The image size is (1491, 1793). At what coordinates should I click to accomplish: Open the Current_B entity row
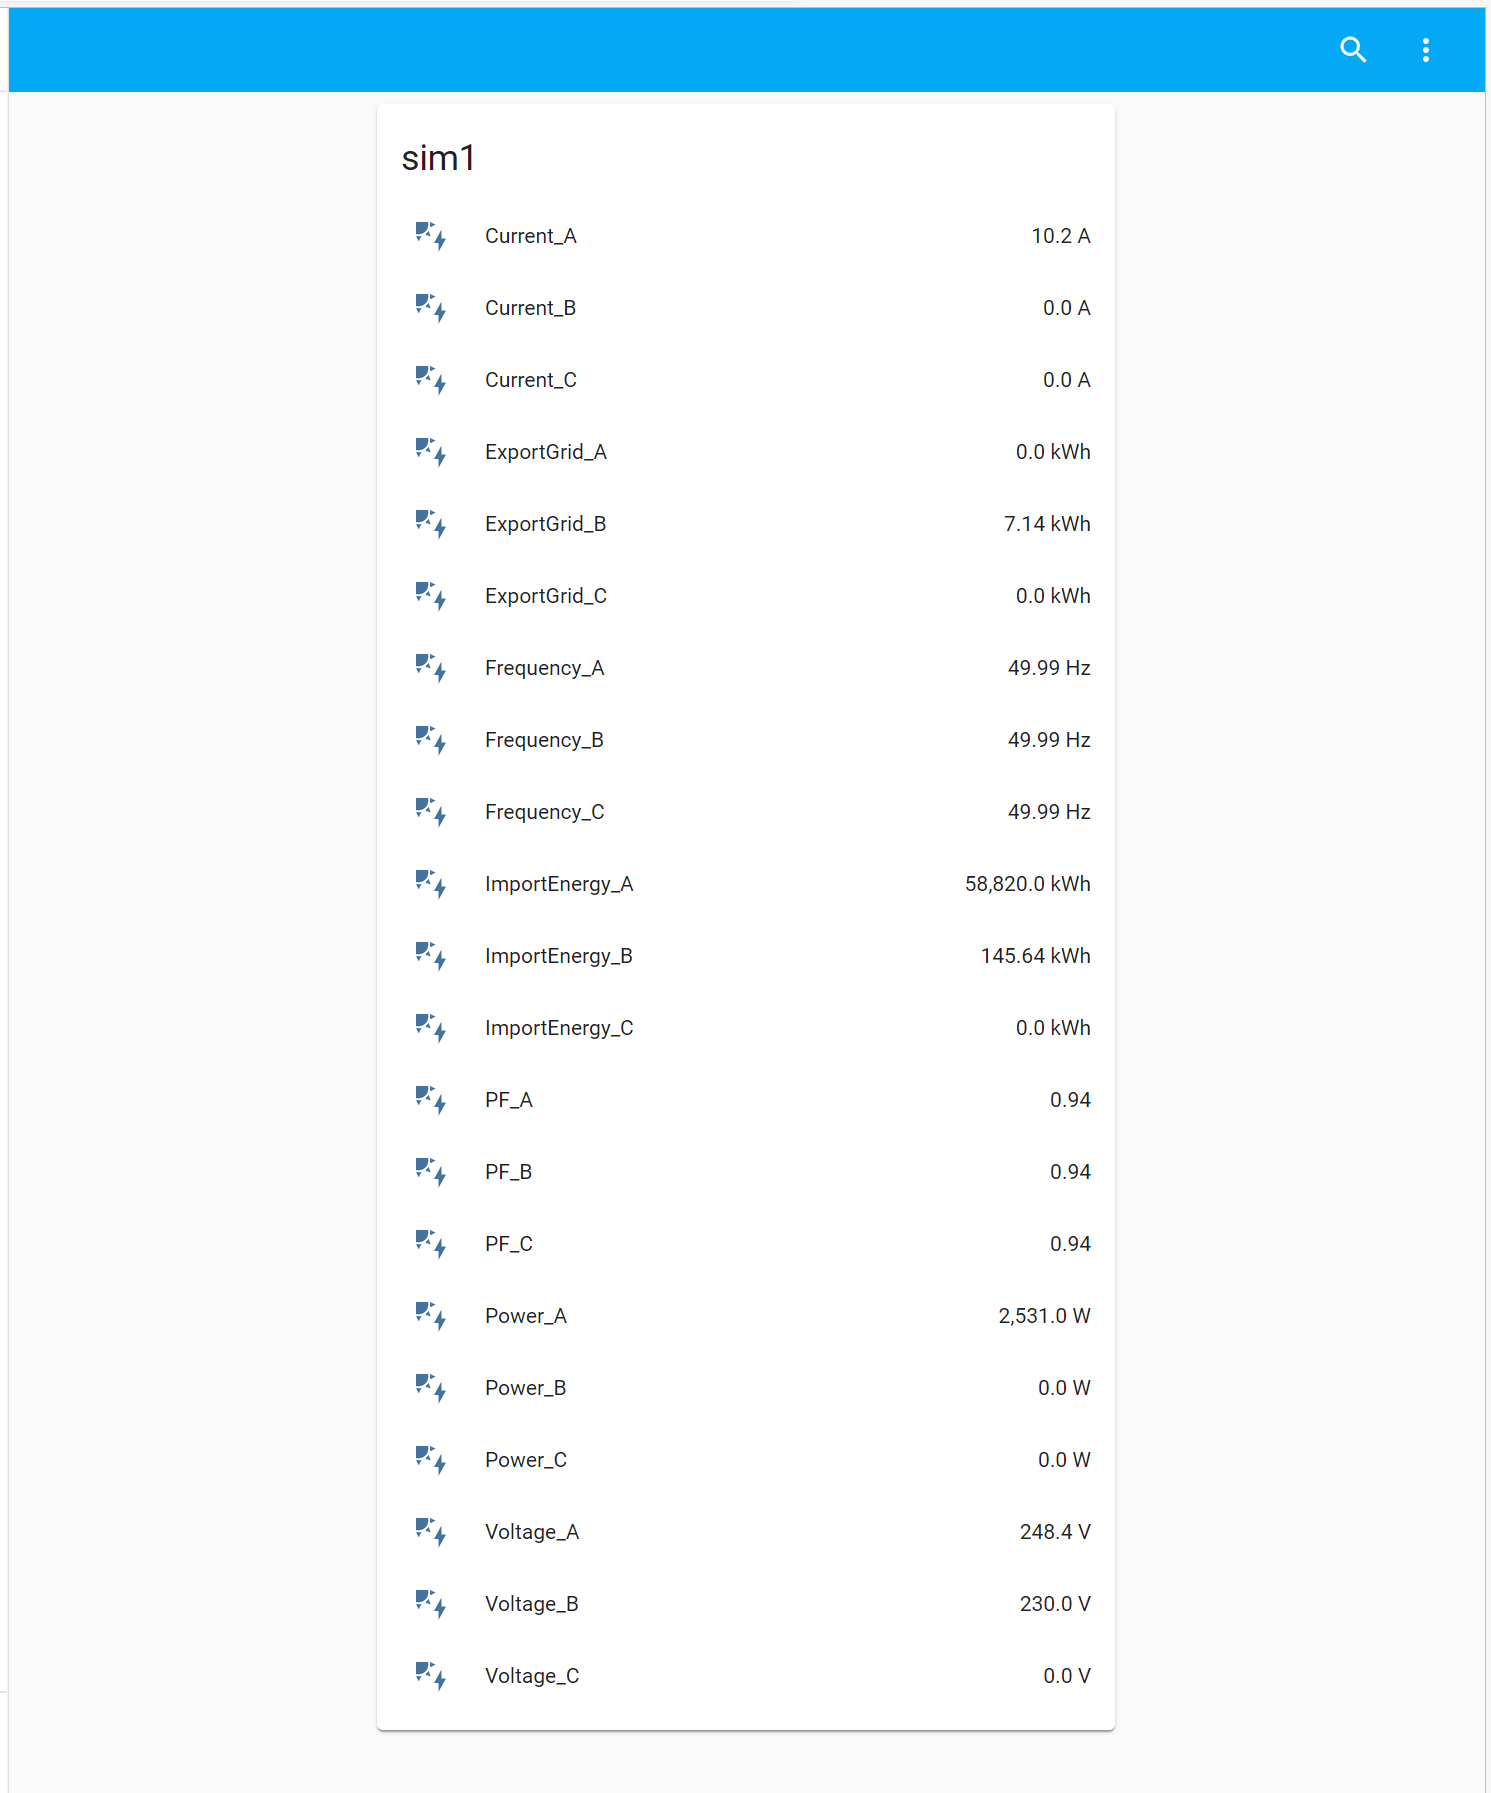(530, 308)
